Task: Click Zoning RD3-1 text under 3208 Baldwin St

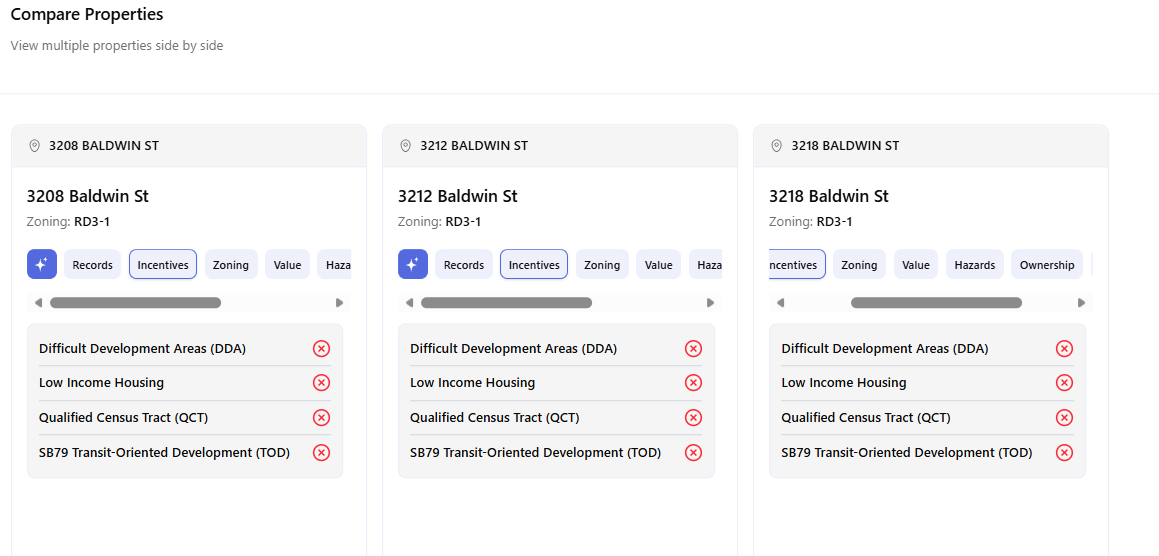Action: 68,222
